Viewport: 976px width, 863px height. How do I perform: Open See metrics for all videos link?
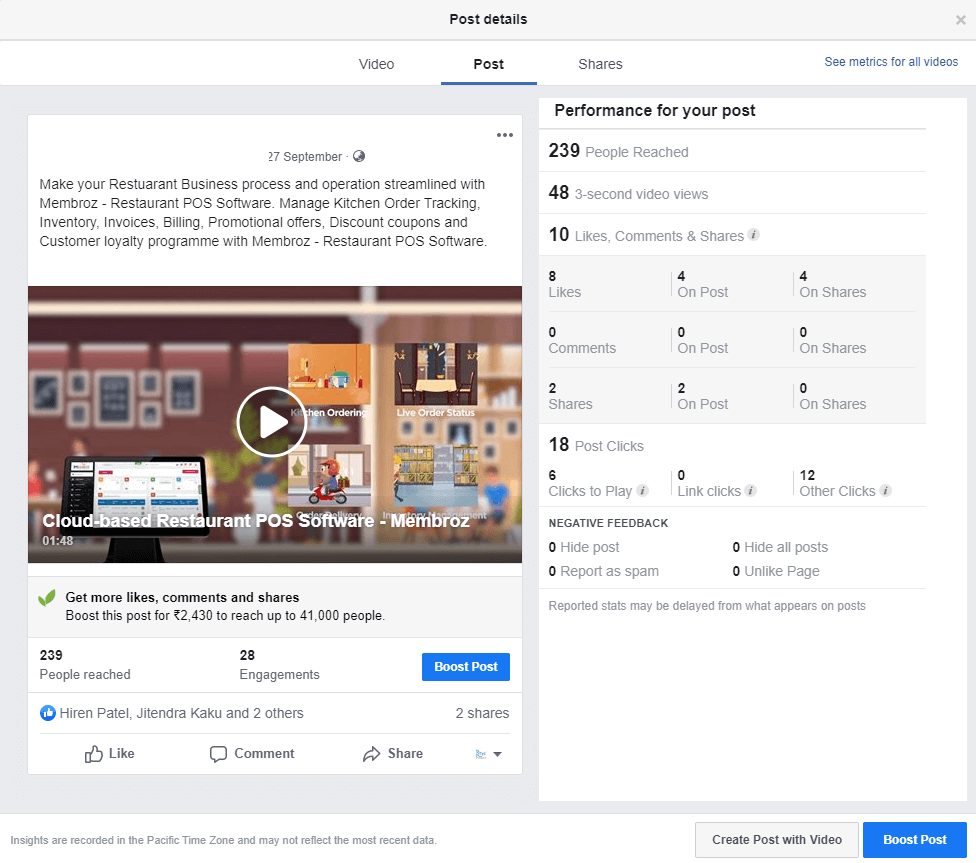891,62
